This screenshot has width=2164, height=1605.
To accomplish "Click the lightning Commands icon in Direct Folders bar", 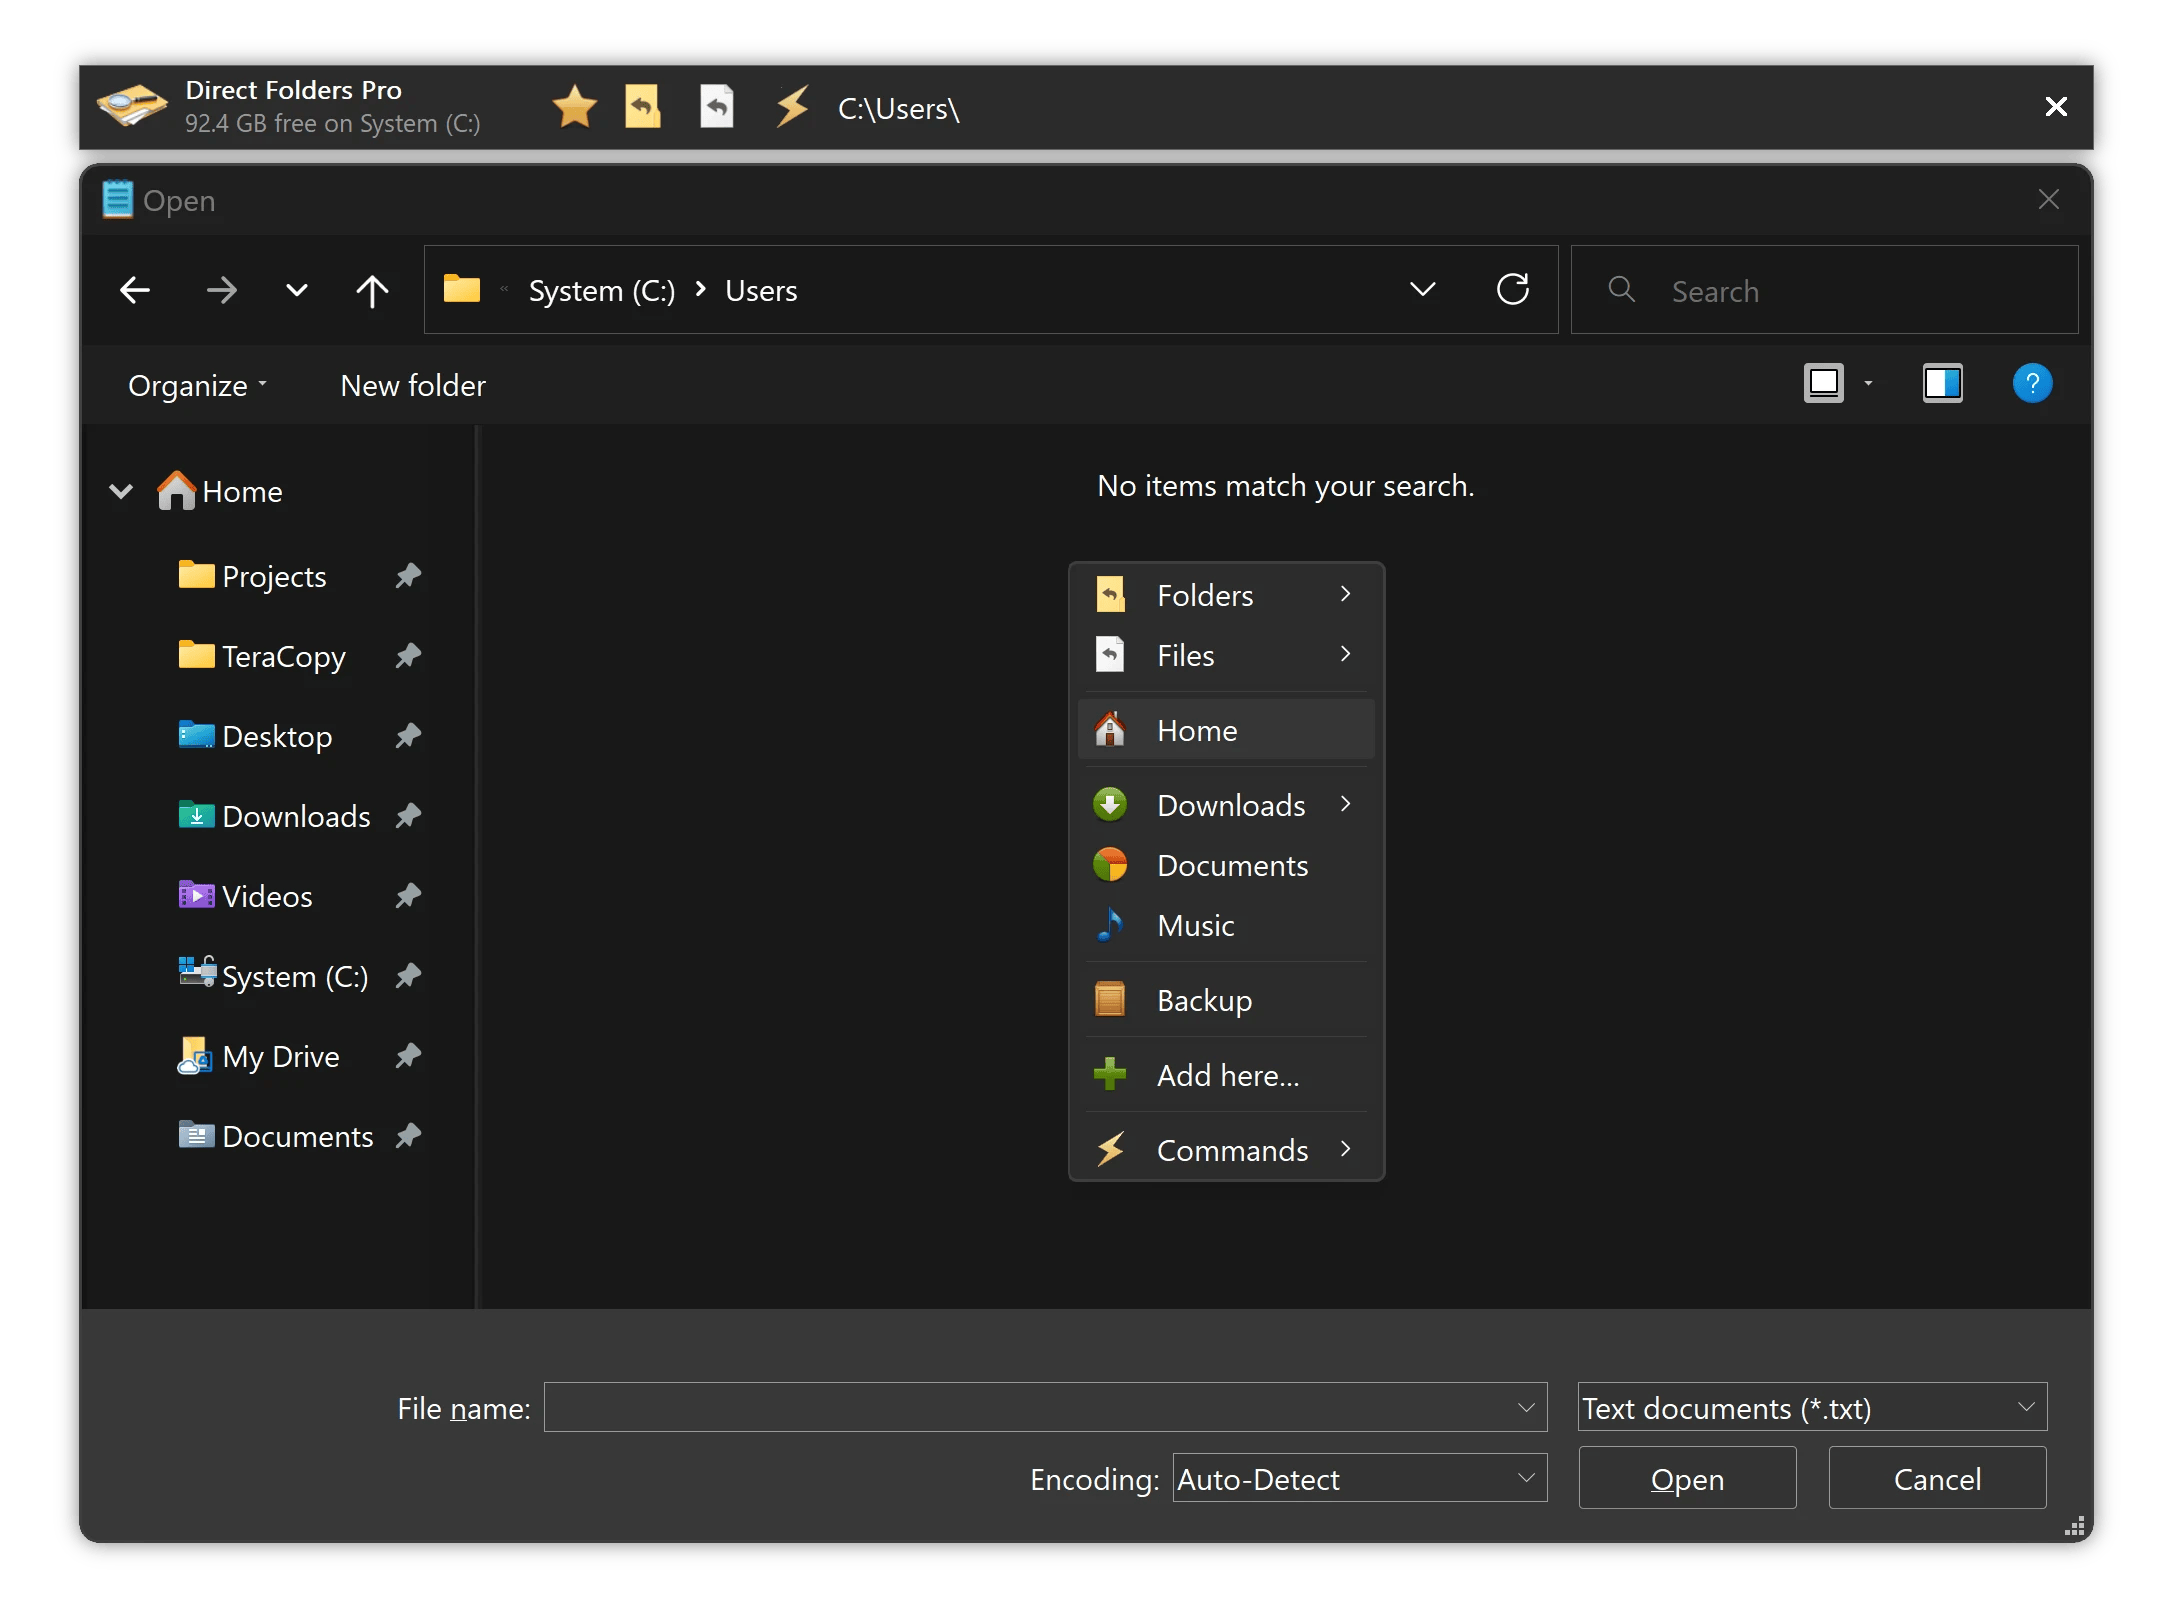I will click(x=793, y=106).
